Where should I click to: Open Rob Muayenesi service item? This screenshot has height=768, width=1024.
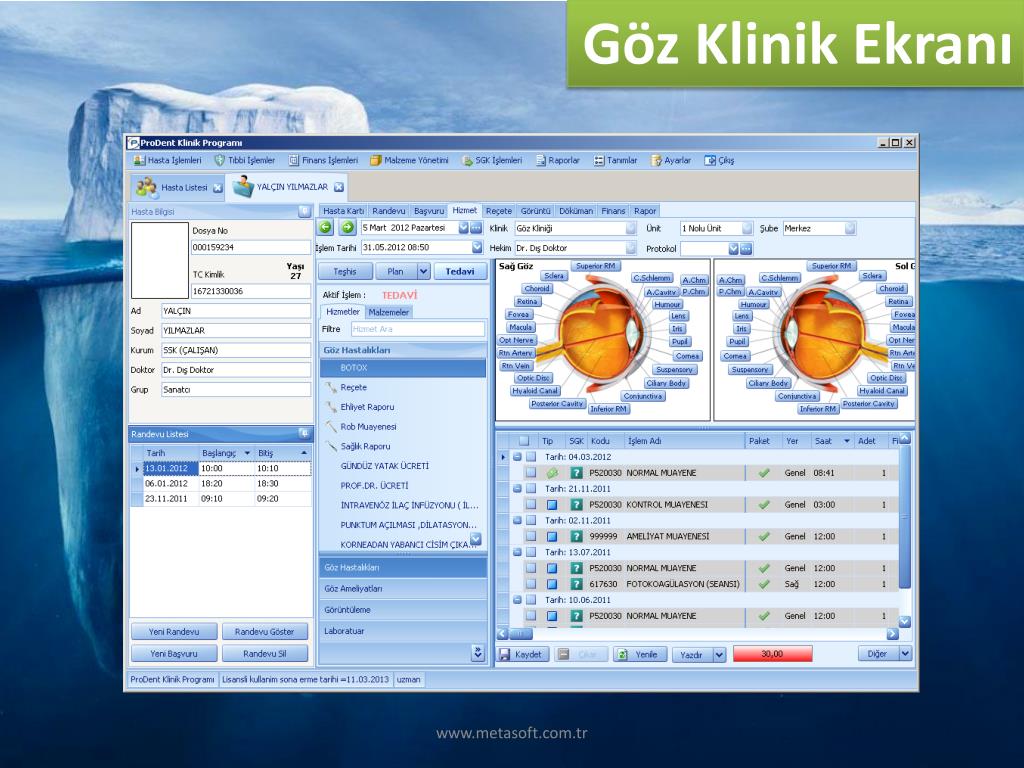click(368, 426)
